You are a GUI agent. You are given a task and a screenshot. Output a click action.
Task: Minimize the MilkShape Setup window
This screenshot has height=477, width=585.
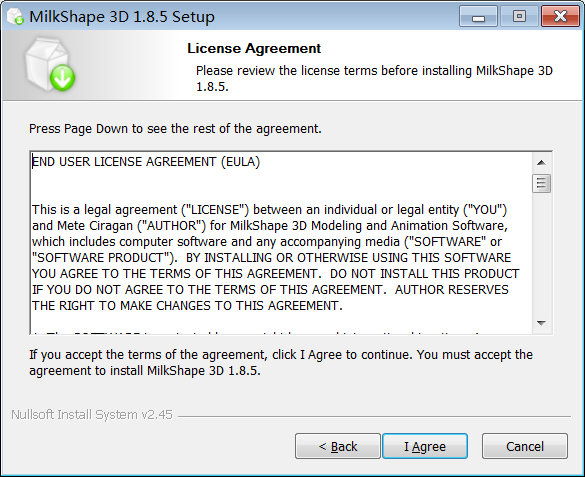pyautogui.click(x=478, y=17)
